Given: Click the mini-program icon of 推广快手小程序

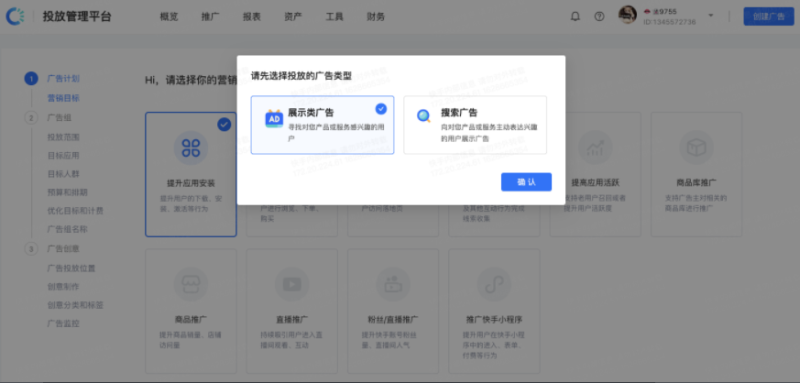Looking at the screenshot, I should coord(494,284).
